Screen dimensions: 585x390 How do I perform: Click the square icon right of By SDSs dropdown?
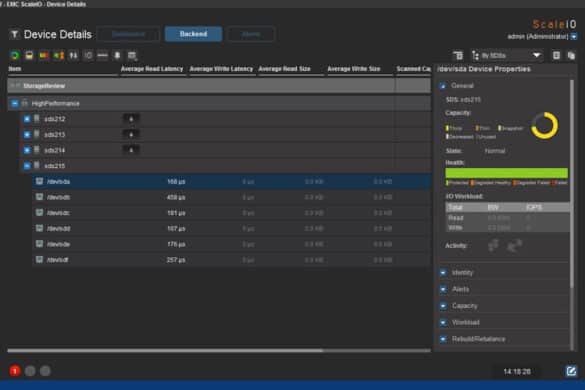tap(556, 56)
